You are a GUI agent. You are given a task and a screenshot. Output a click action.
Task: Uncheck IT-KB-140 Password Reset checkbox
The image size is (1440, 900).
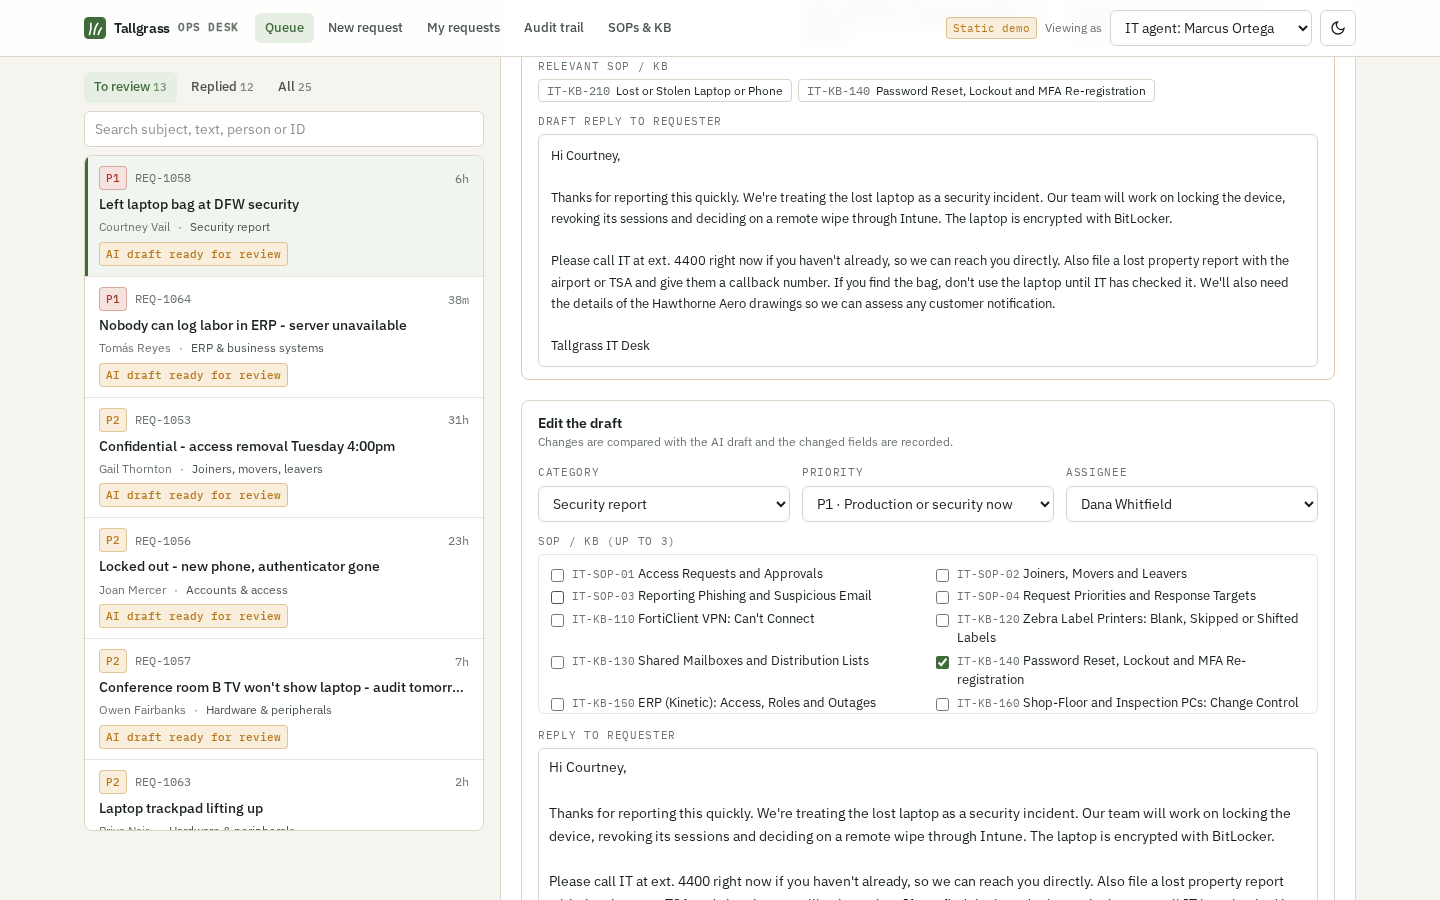point(942,662)
